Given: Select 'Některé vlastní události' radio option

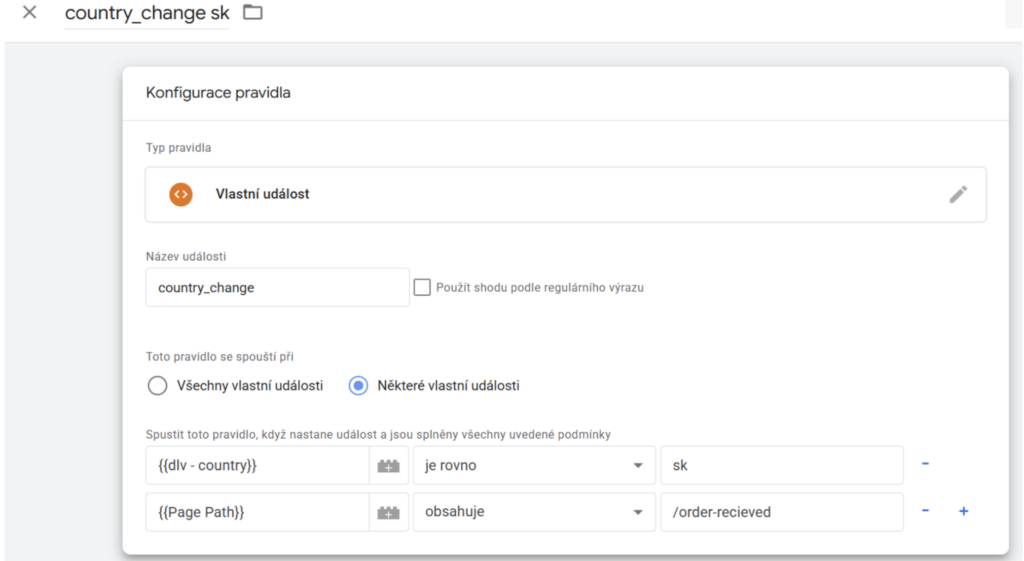Looking at the screenshot, I should coord(358,385).
